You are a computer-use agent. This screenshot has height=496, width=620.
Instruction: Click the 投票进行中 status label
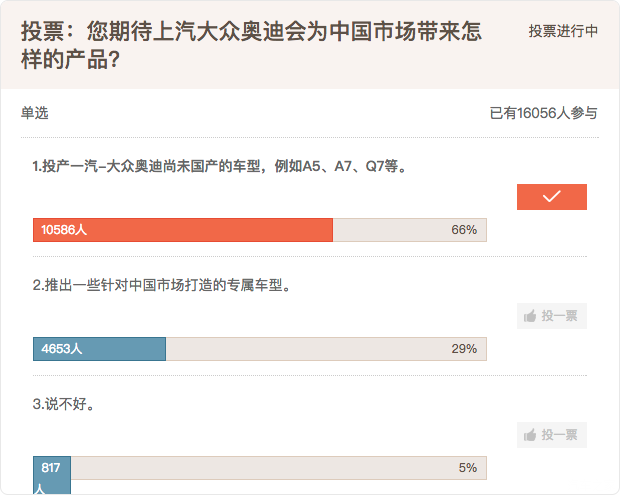[563, 31]
